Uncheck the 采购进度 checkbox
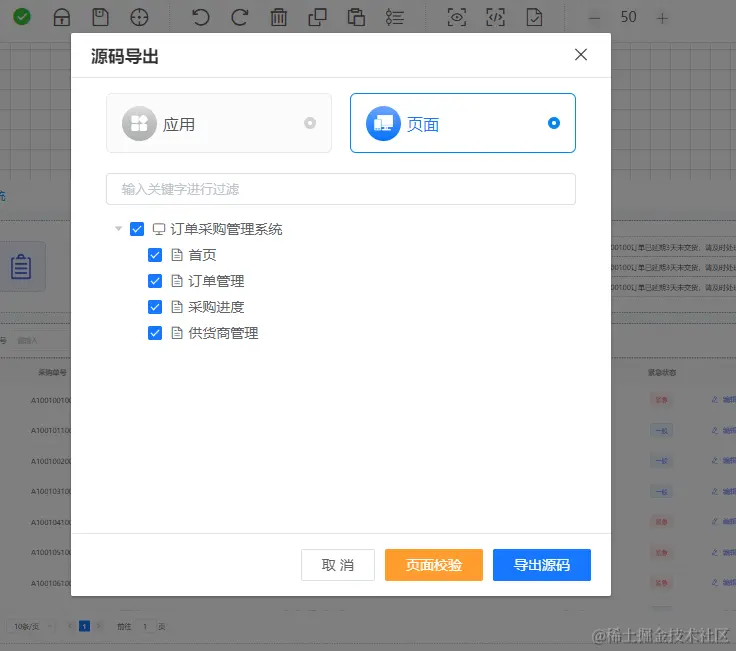Viewport: 736px width, 651px height. tap(155, 307)
